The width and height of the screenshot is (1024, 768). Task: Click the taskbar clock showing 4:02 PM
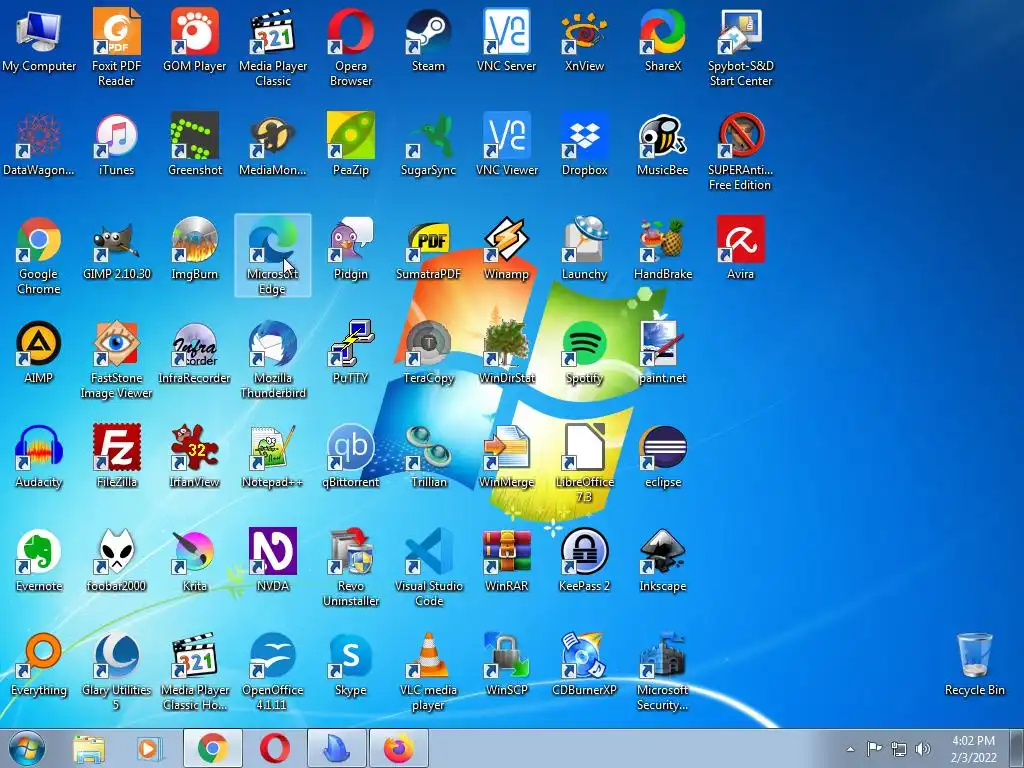[x=974, y=749]
